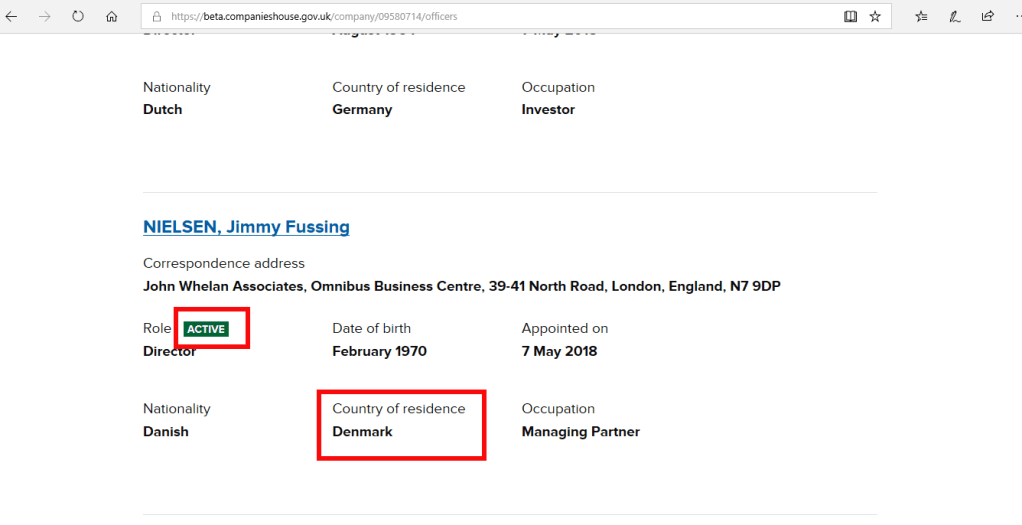
Task: Click the site padlock security icon
Action: 155,17
